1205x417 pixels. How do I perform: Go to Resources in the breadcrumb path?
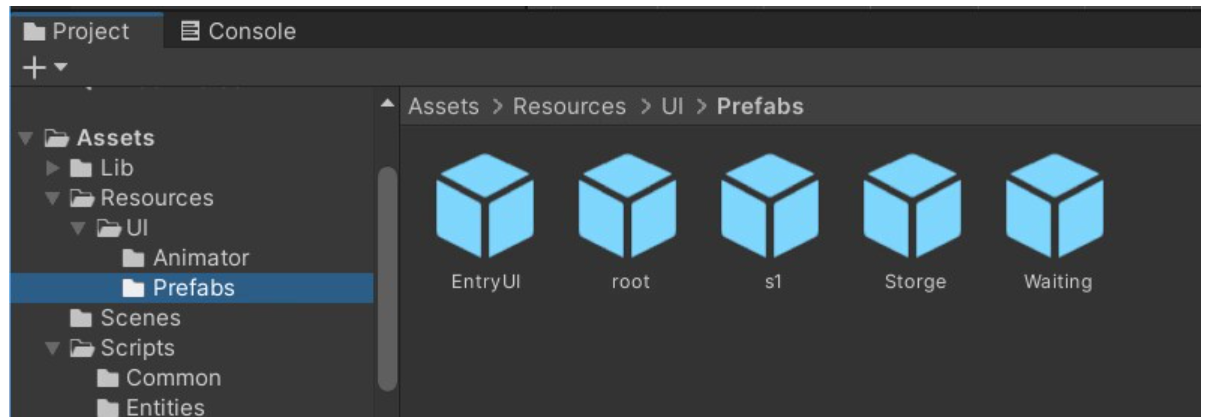[x=569, y=106]
